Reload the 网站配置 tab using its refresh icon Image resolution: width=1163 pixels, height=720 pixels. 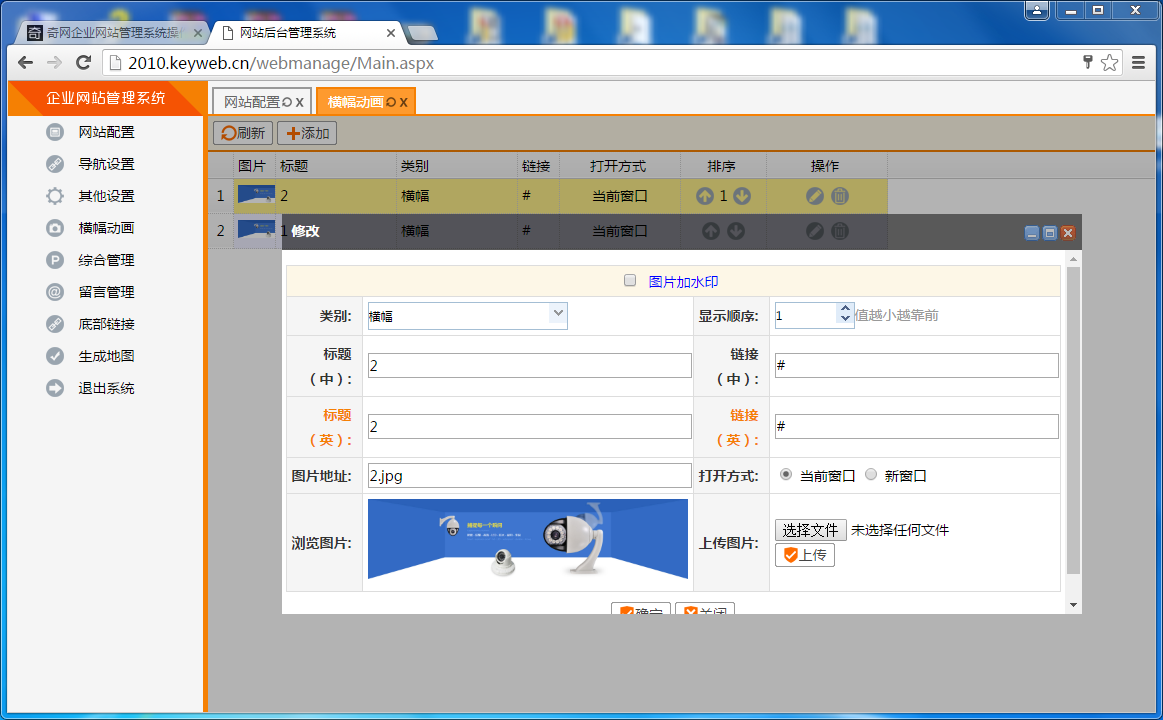[287, 102]
